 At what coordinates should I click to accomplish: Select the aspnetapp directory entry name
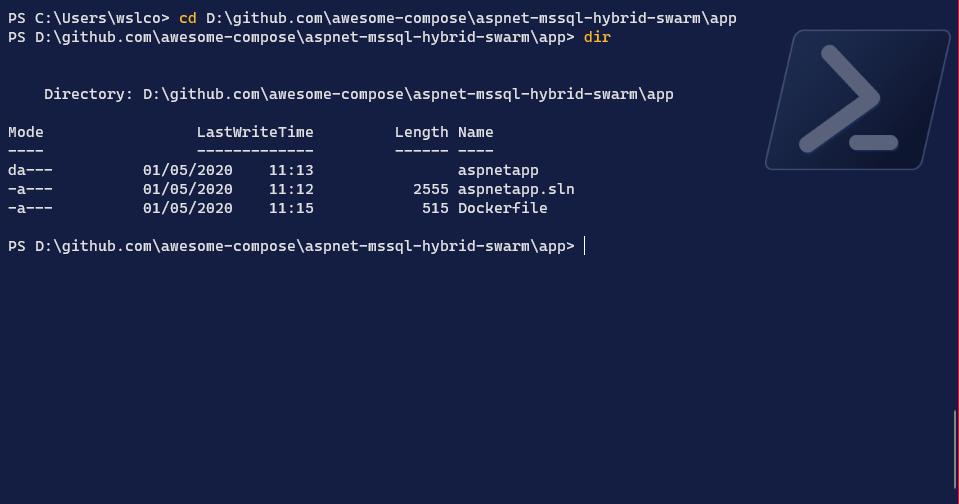click(498, 170)
